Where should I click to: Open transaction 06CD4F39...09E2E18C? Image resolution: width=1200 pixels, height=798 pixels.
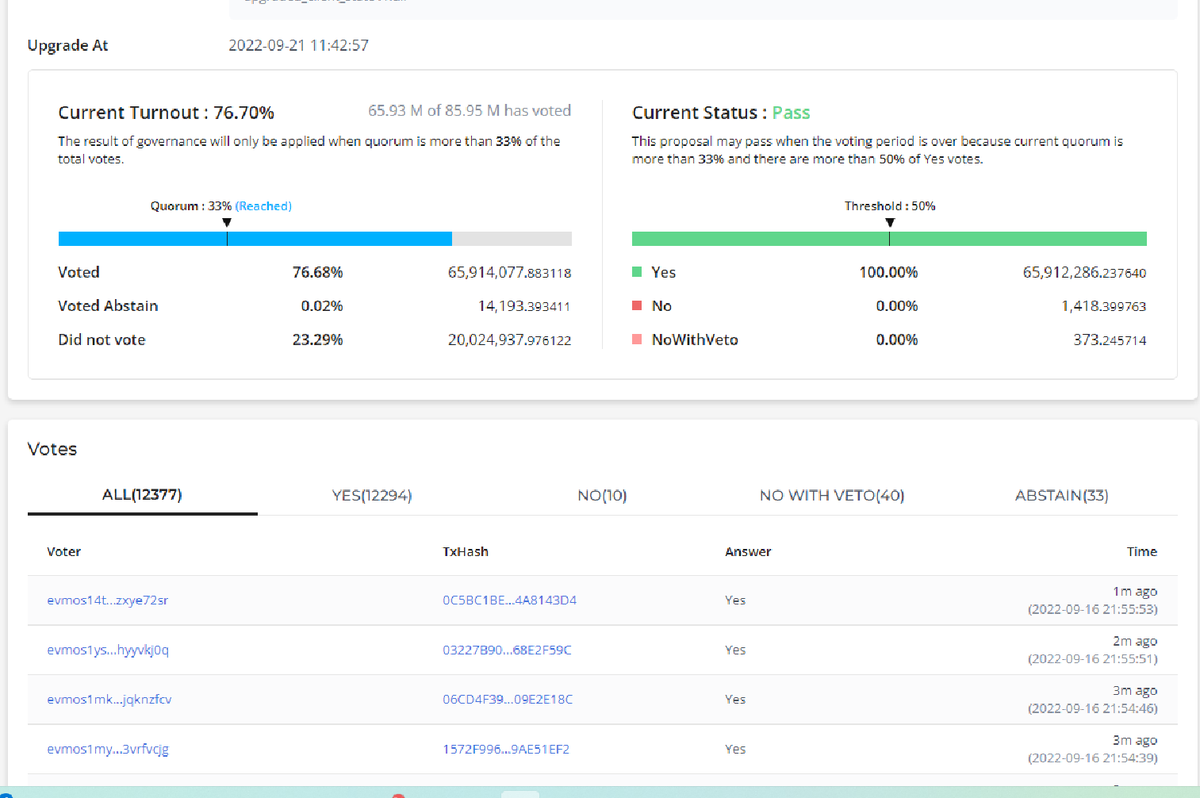tap(508, 699)
